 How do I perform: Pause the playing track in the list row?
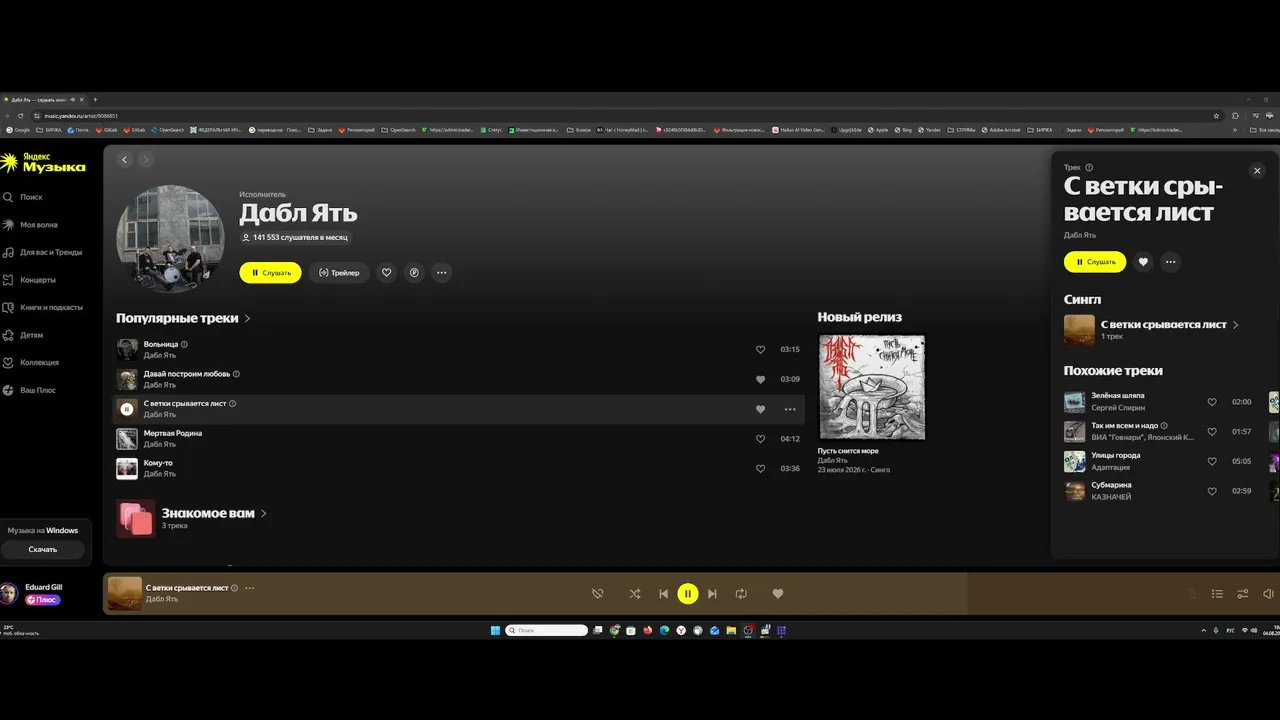(x=127, y=409)
